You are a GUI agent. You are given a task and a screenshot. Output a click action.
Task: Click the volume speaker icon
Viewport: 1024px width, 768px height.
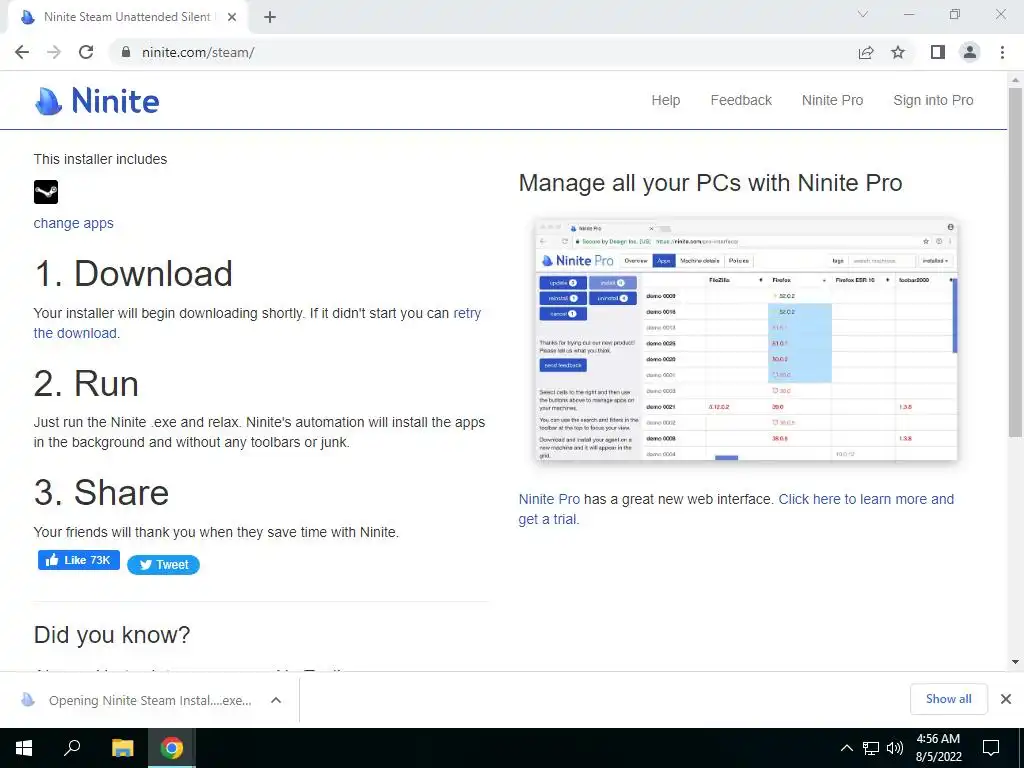(x=895, y=748)
